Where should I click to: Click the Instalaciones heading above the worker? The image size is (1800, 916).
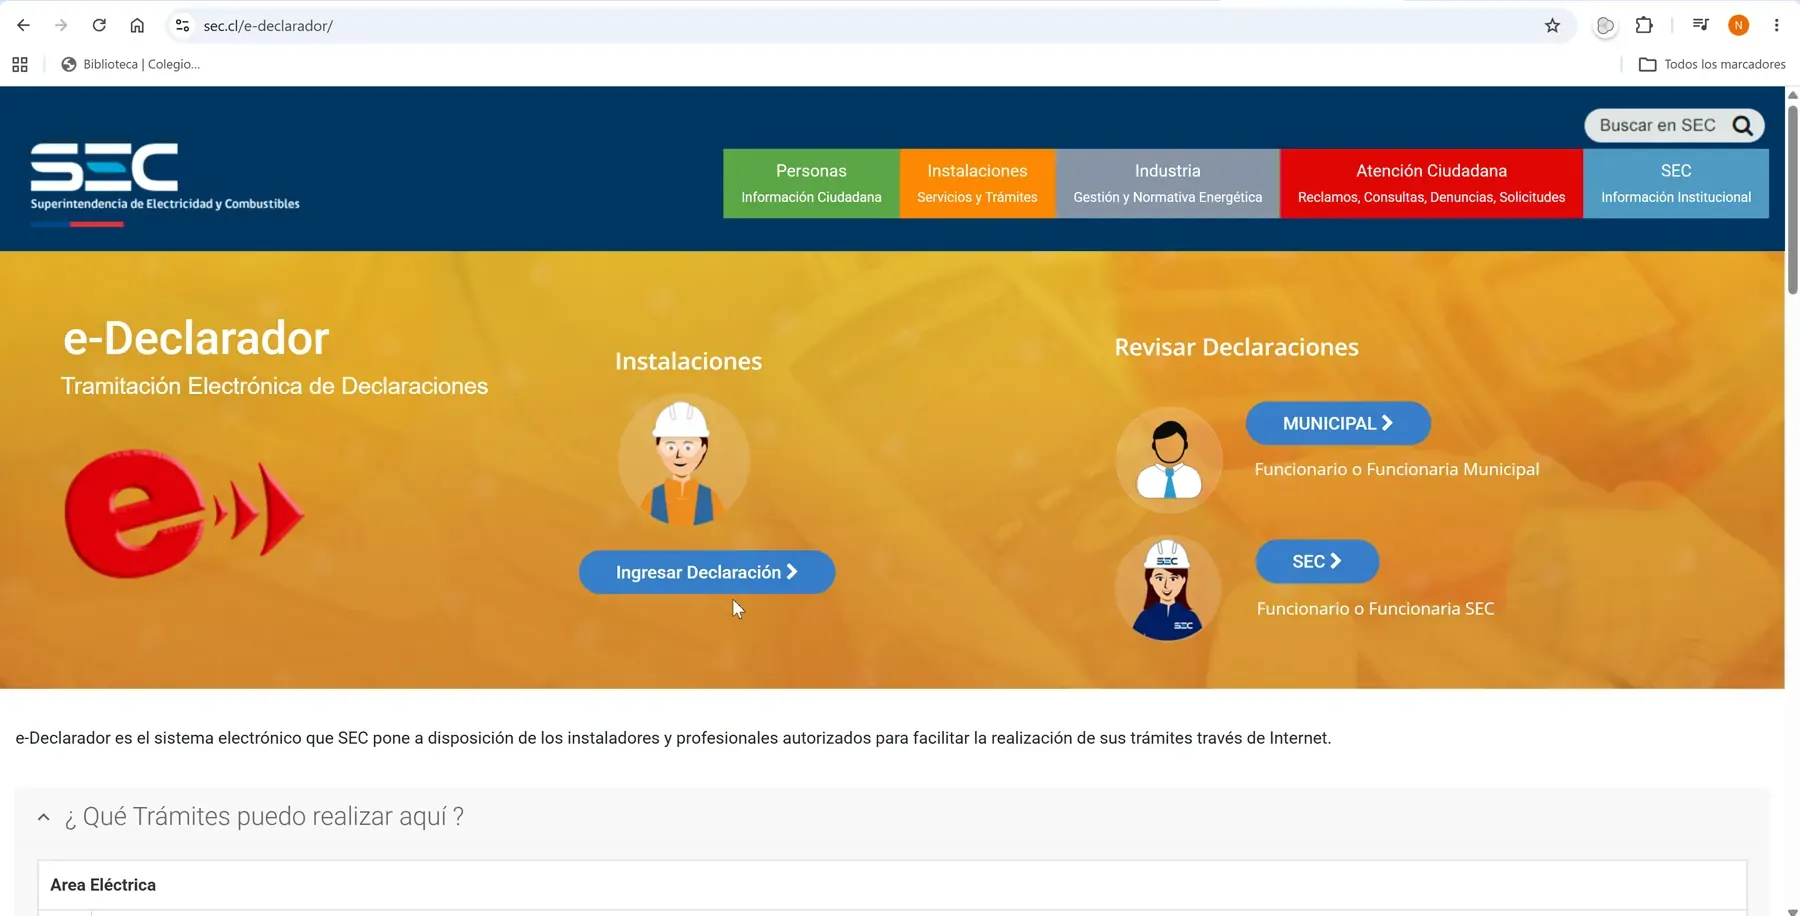tap(688, 361)
